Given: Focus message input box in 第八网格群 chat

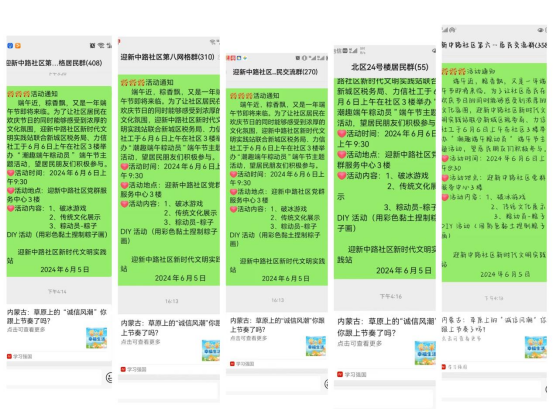Looking at the screenshot, I should [168, 391].
